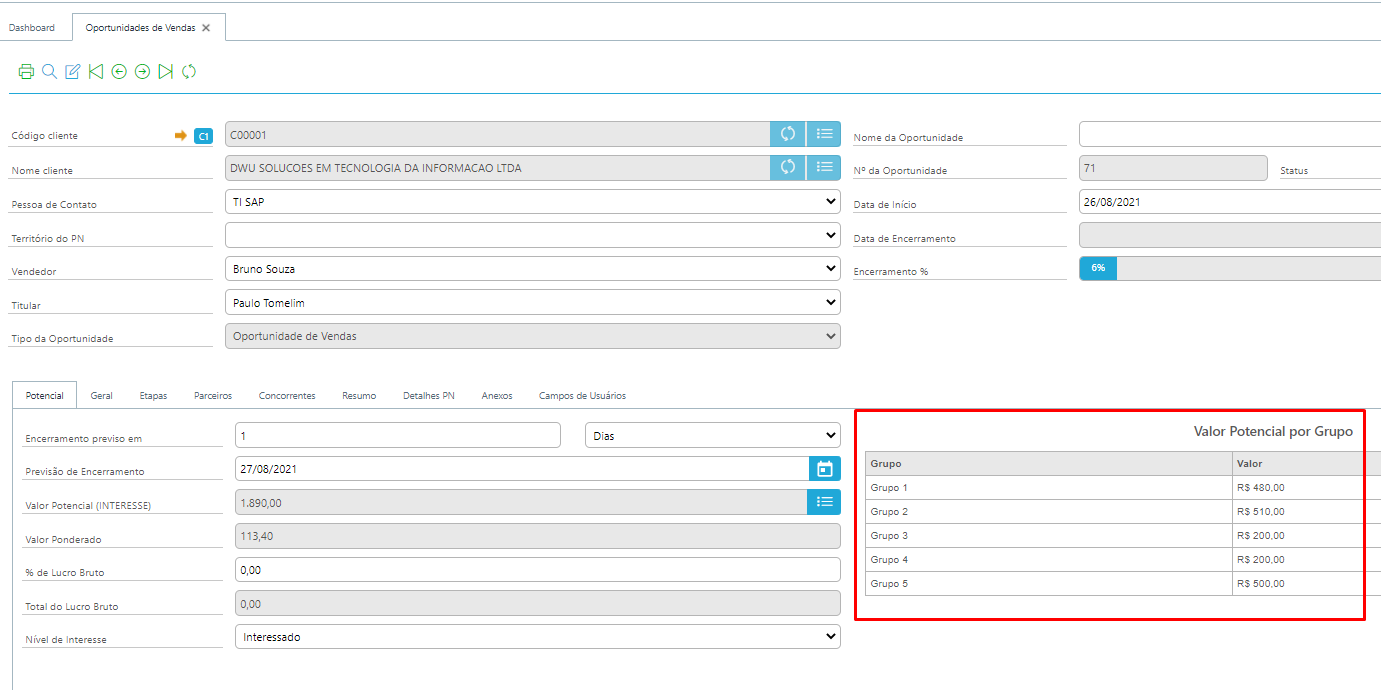The width and height of the screenshot is (1381, 690).
Task: Click the edit pencil icon
Action: click(72, 72)
